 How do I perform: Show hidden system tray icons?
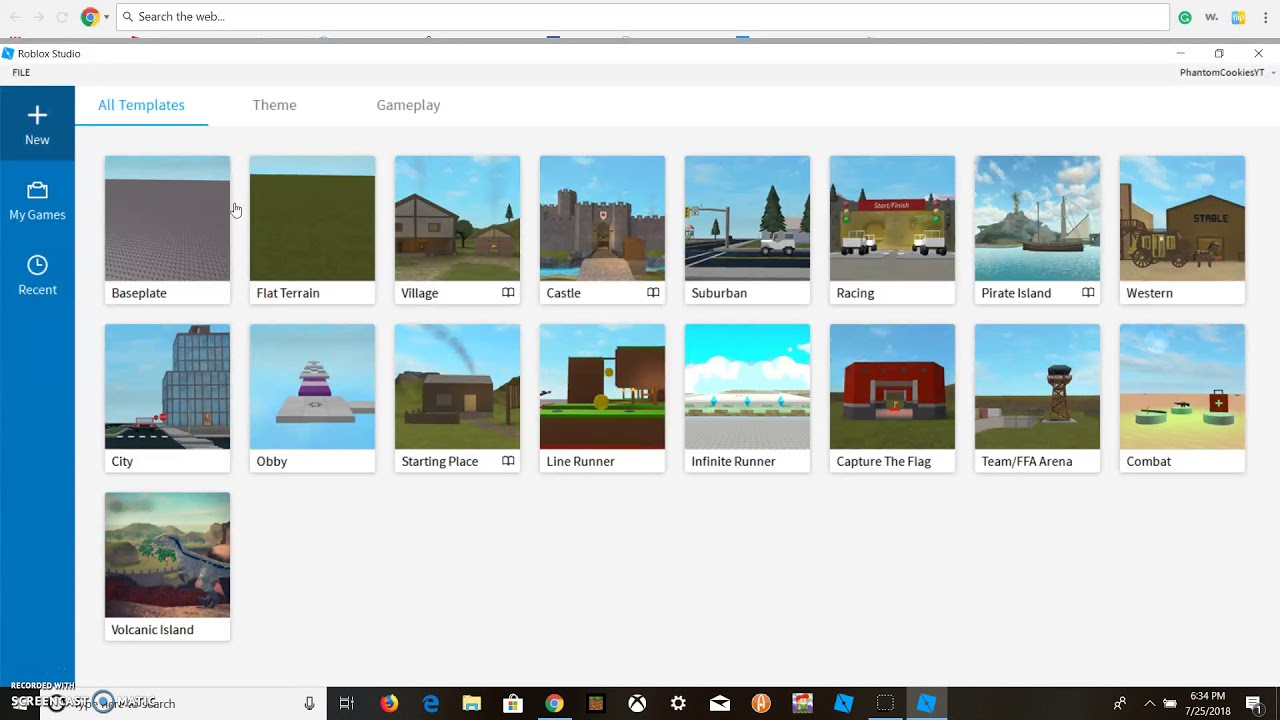[x=1149, y=703]
